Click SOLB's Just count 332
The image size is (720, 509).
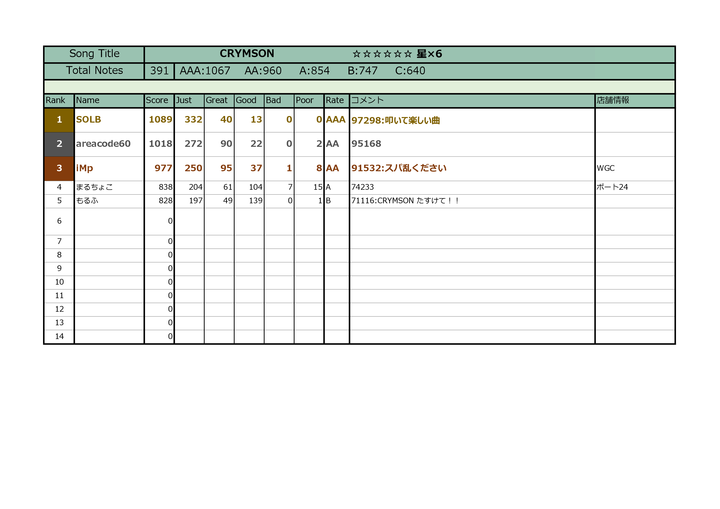pos(193,119)
